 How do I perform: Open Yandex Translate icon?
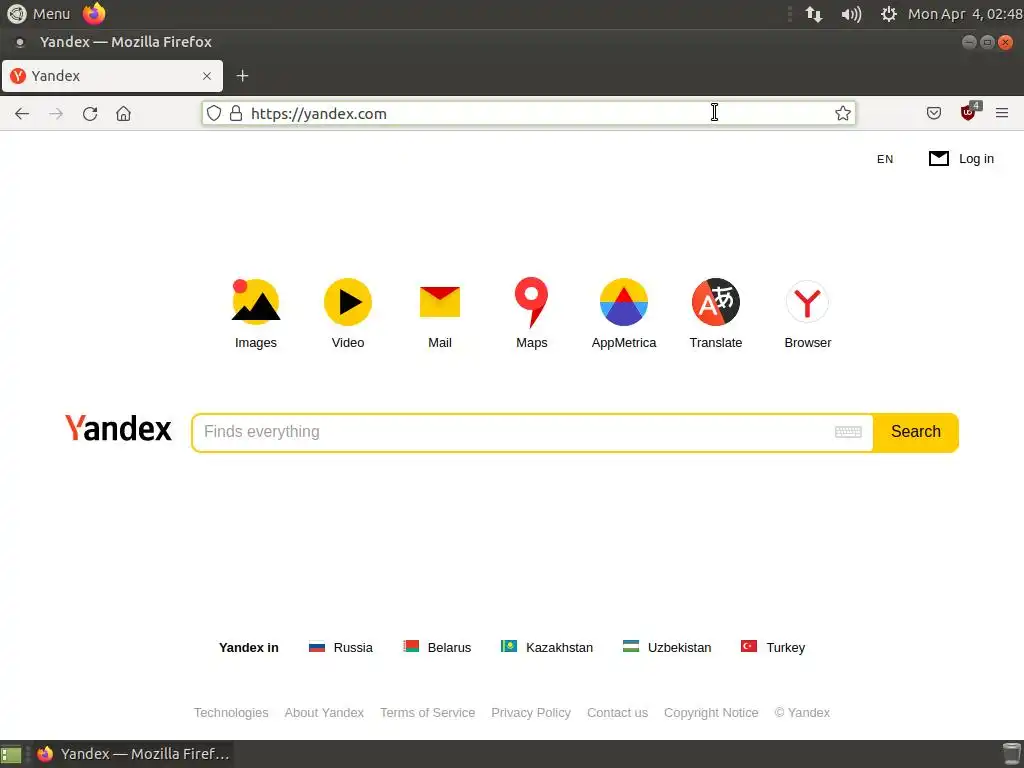716,302
